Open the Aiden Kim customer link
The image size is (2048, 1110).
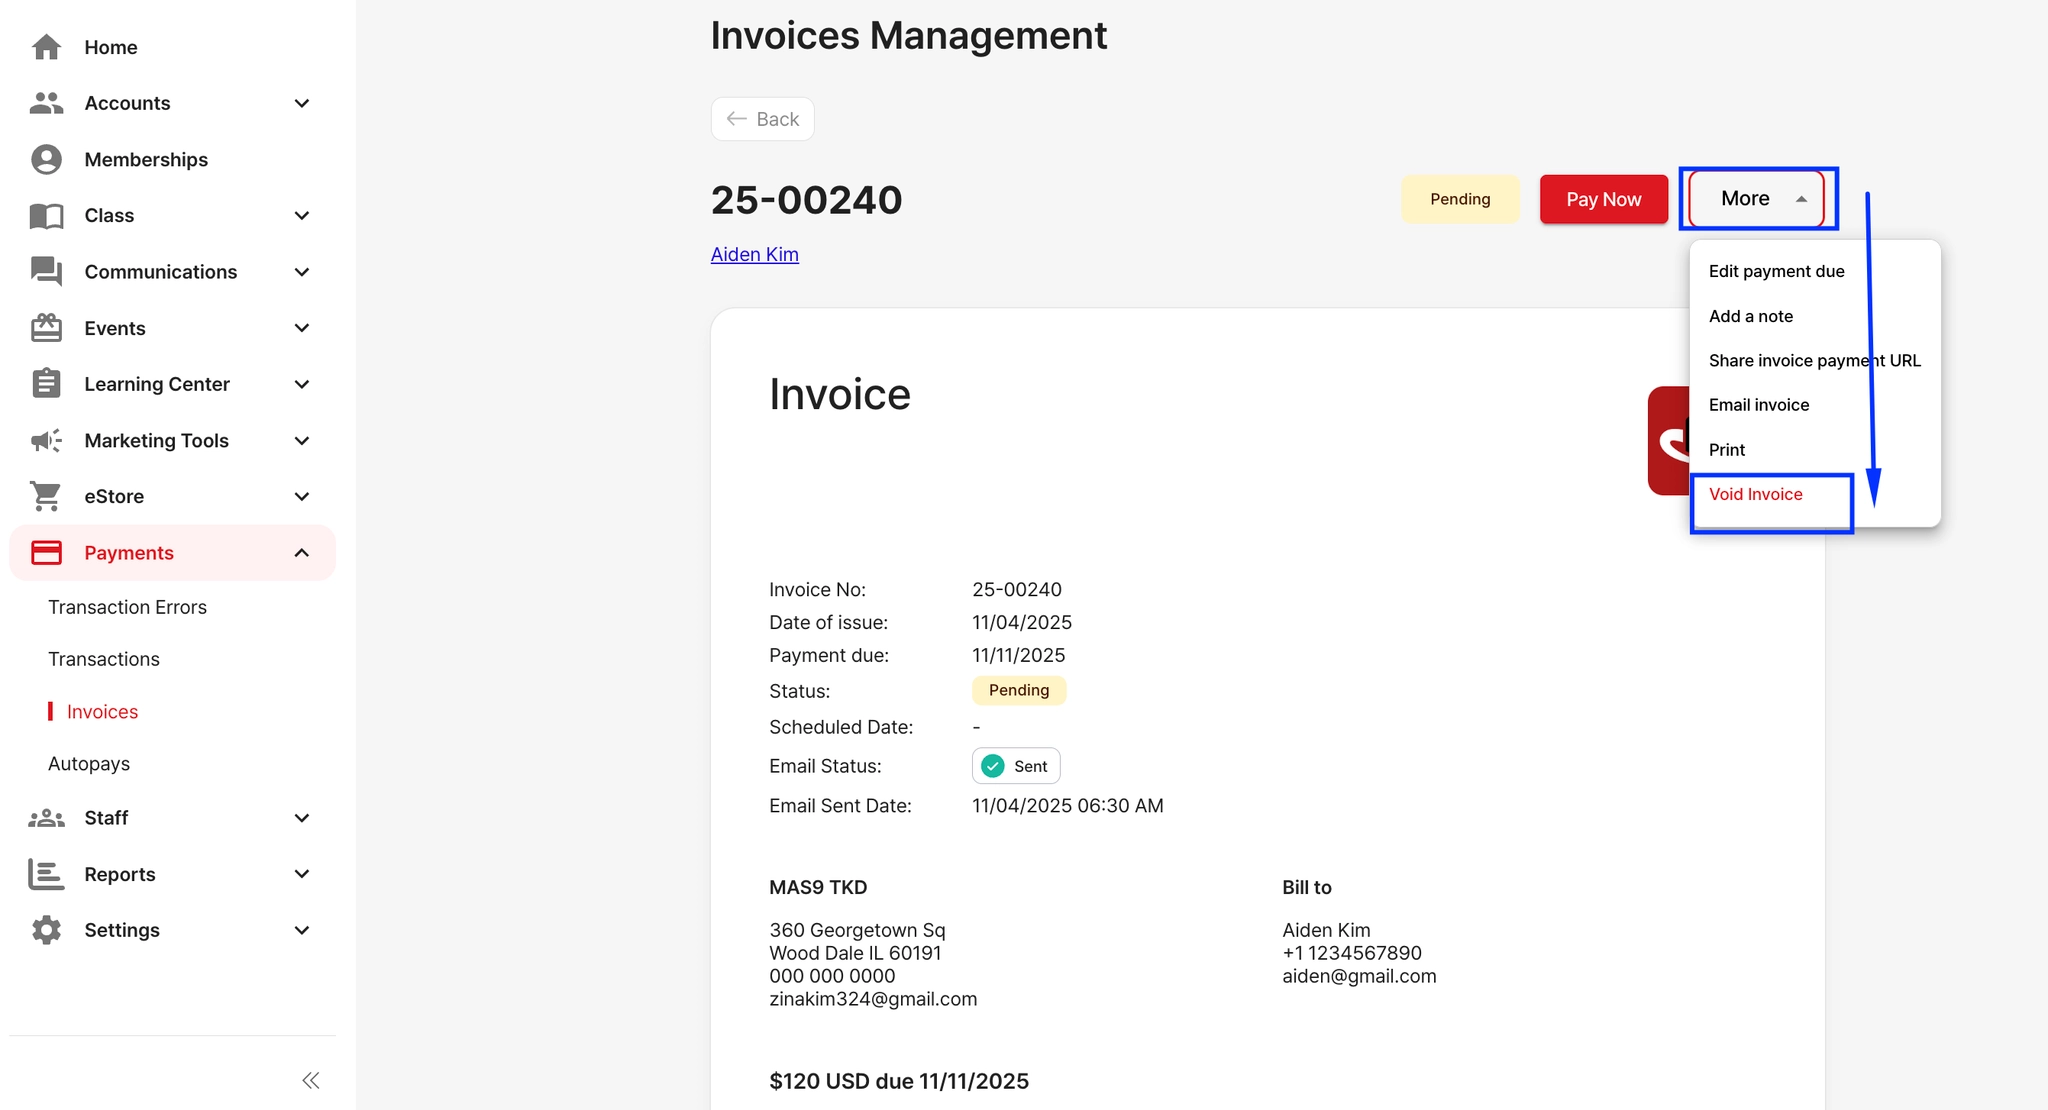754,255
